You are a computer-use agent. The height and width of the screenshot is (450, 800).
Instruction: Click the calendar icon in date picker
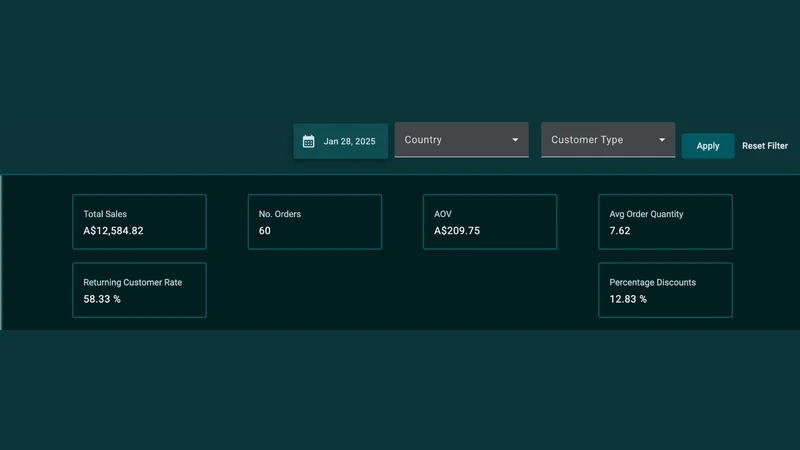[308, 141]
